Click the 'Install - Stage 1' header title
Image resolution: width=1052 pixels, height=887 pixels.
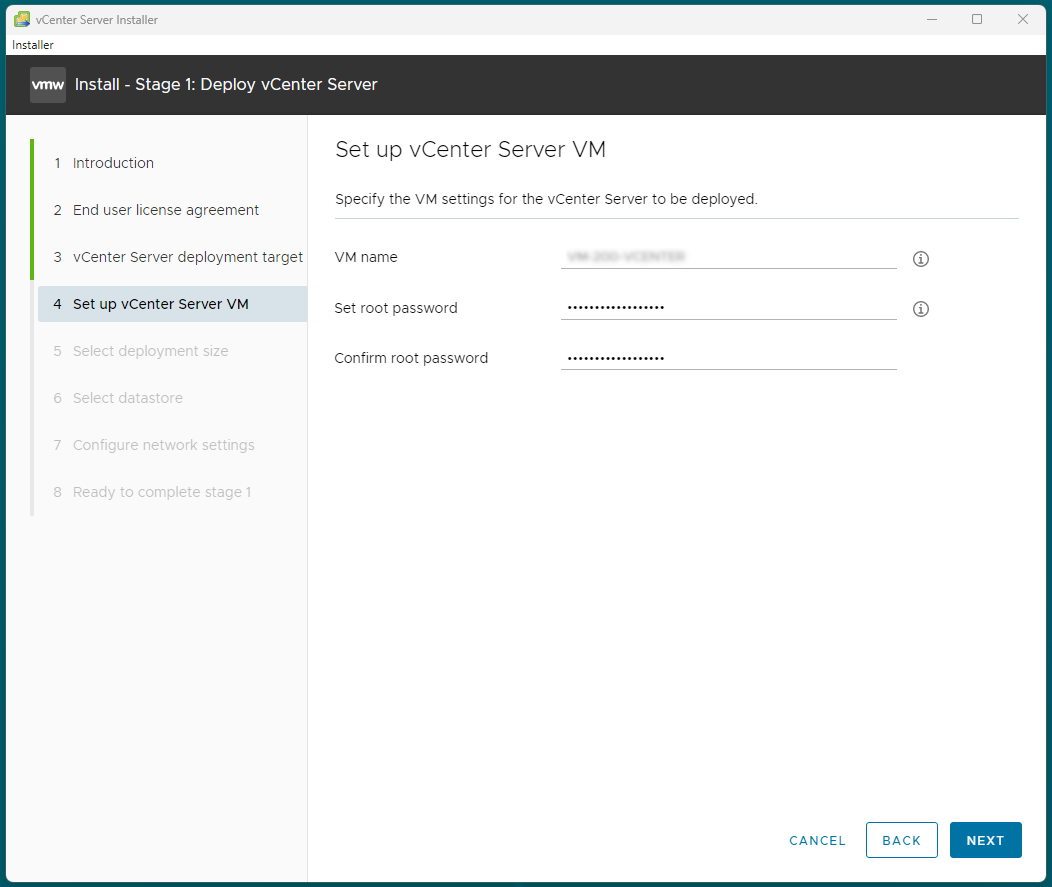226,85
